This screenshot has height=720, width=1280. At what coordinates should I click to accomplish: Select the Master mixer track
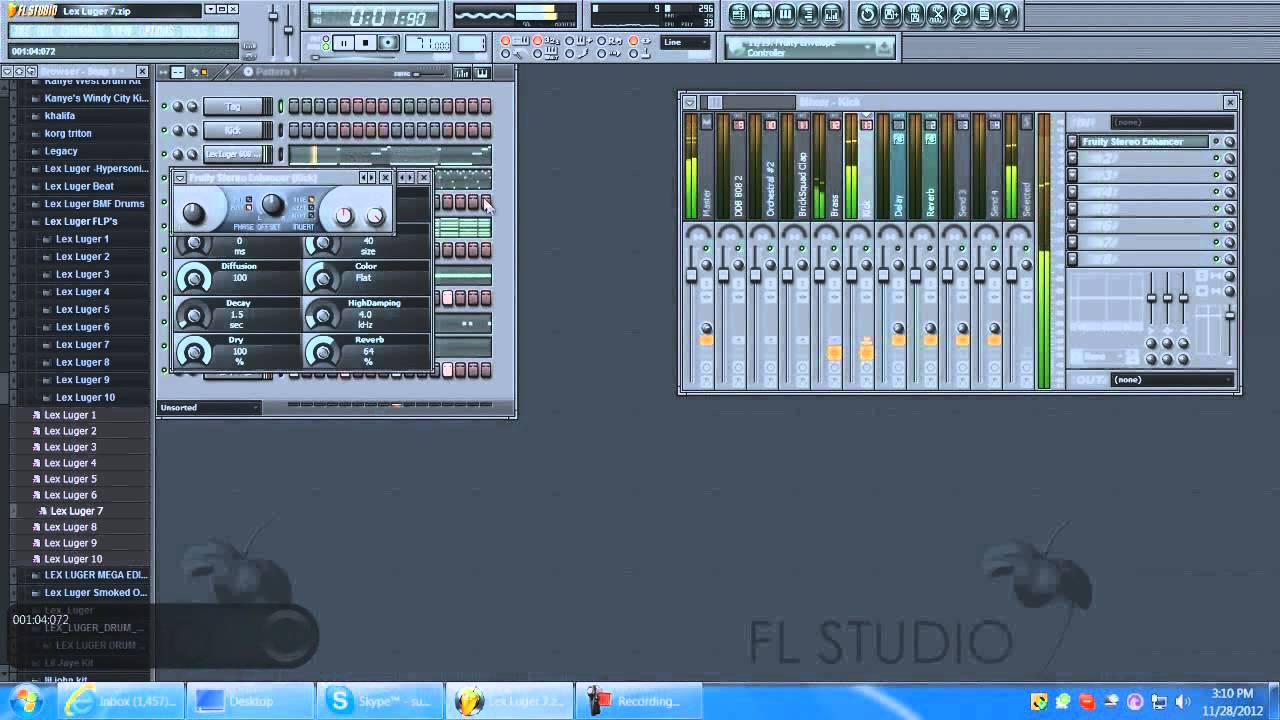click(706, 165)
